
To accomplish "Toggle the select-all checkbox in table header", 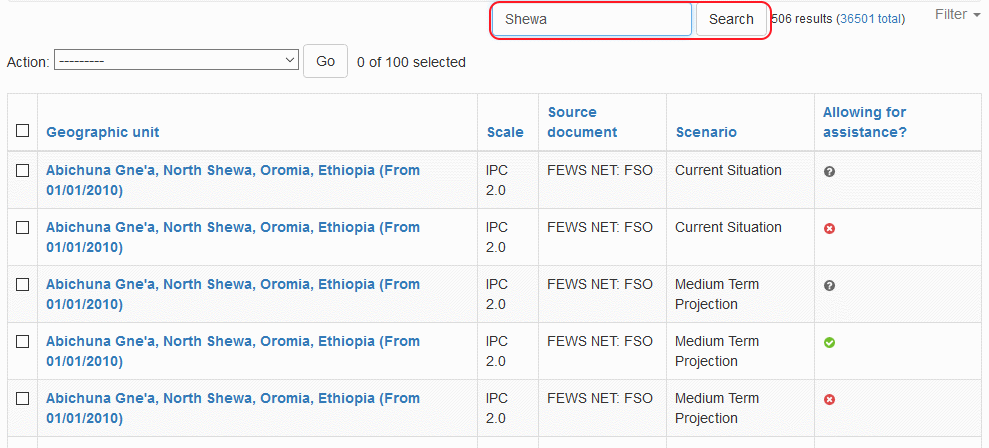I will tap(23, 131).
